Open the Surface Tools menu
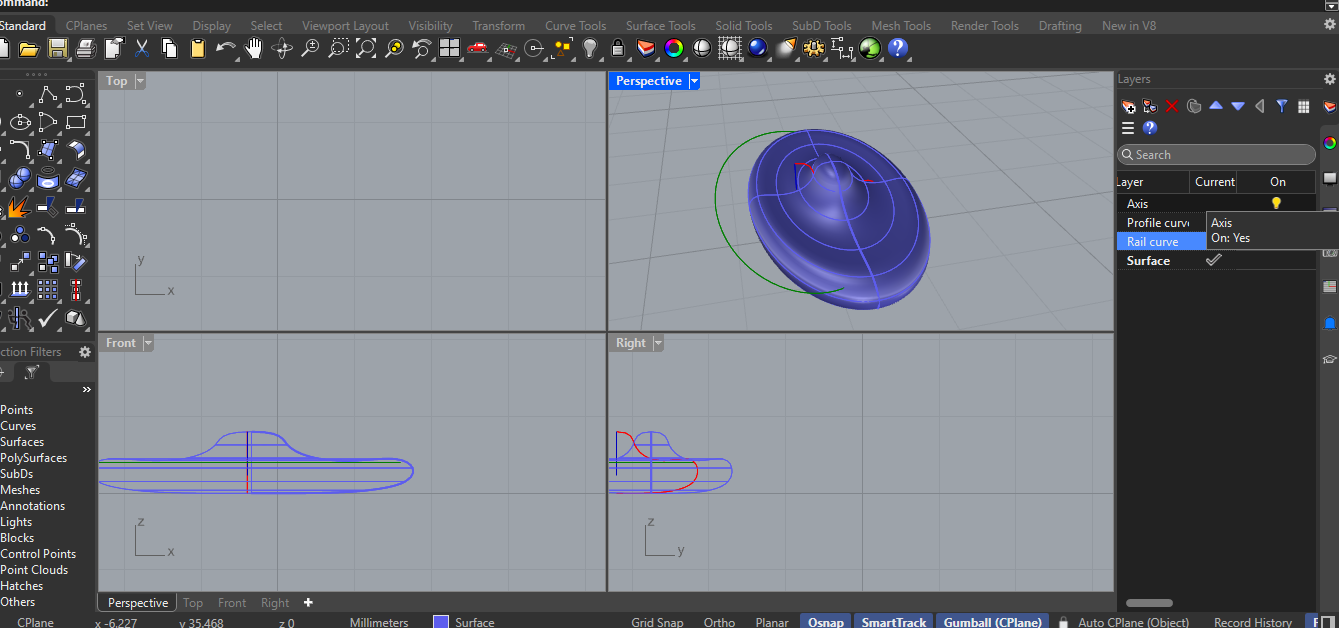 [660, 25]
